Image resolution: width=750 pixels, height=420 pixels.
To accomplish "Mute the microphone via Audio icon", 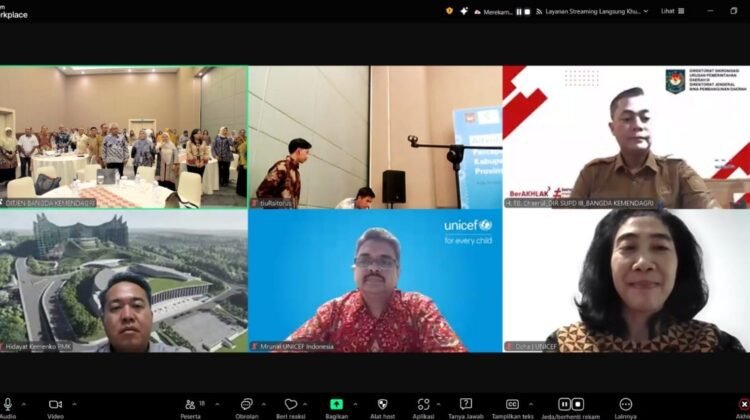I will [x=7, y=405].
